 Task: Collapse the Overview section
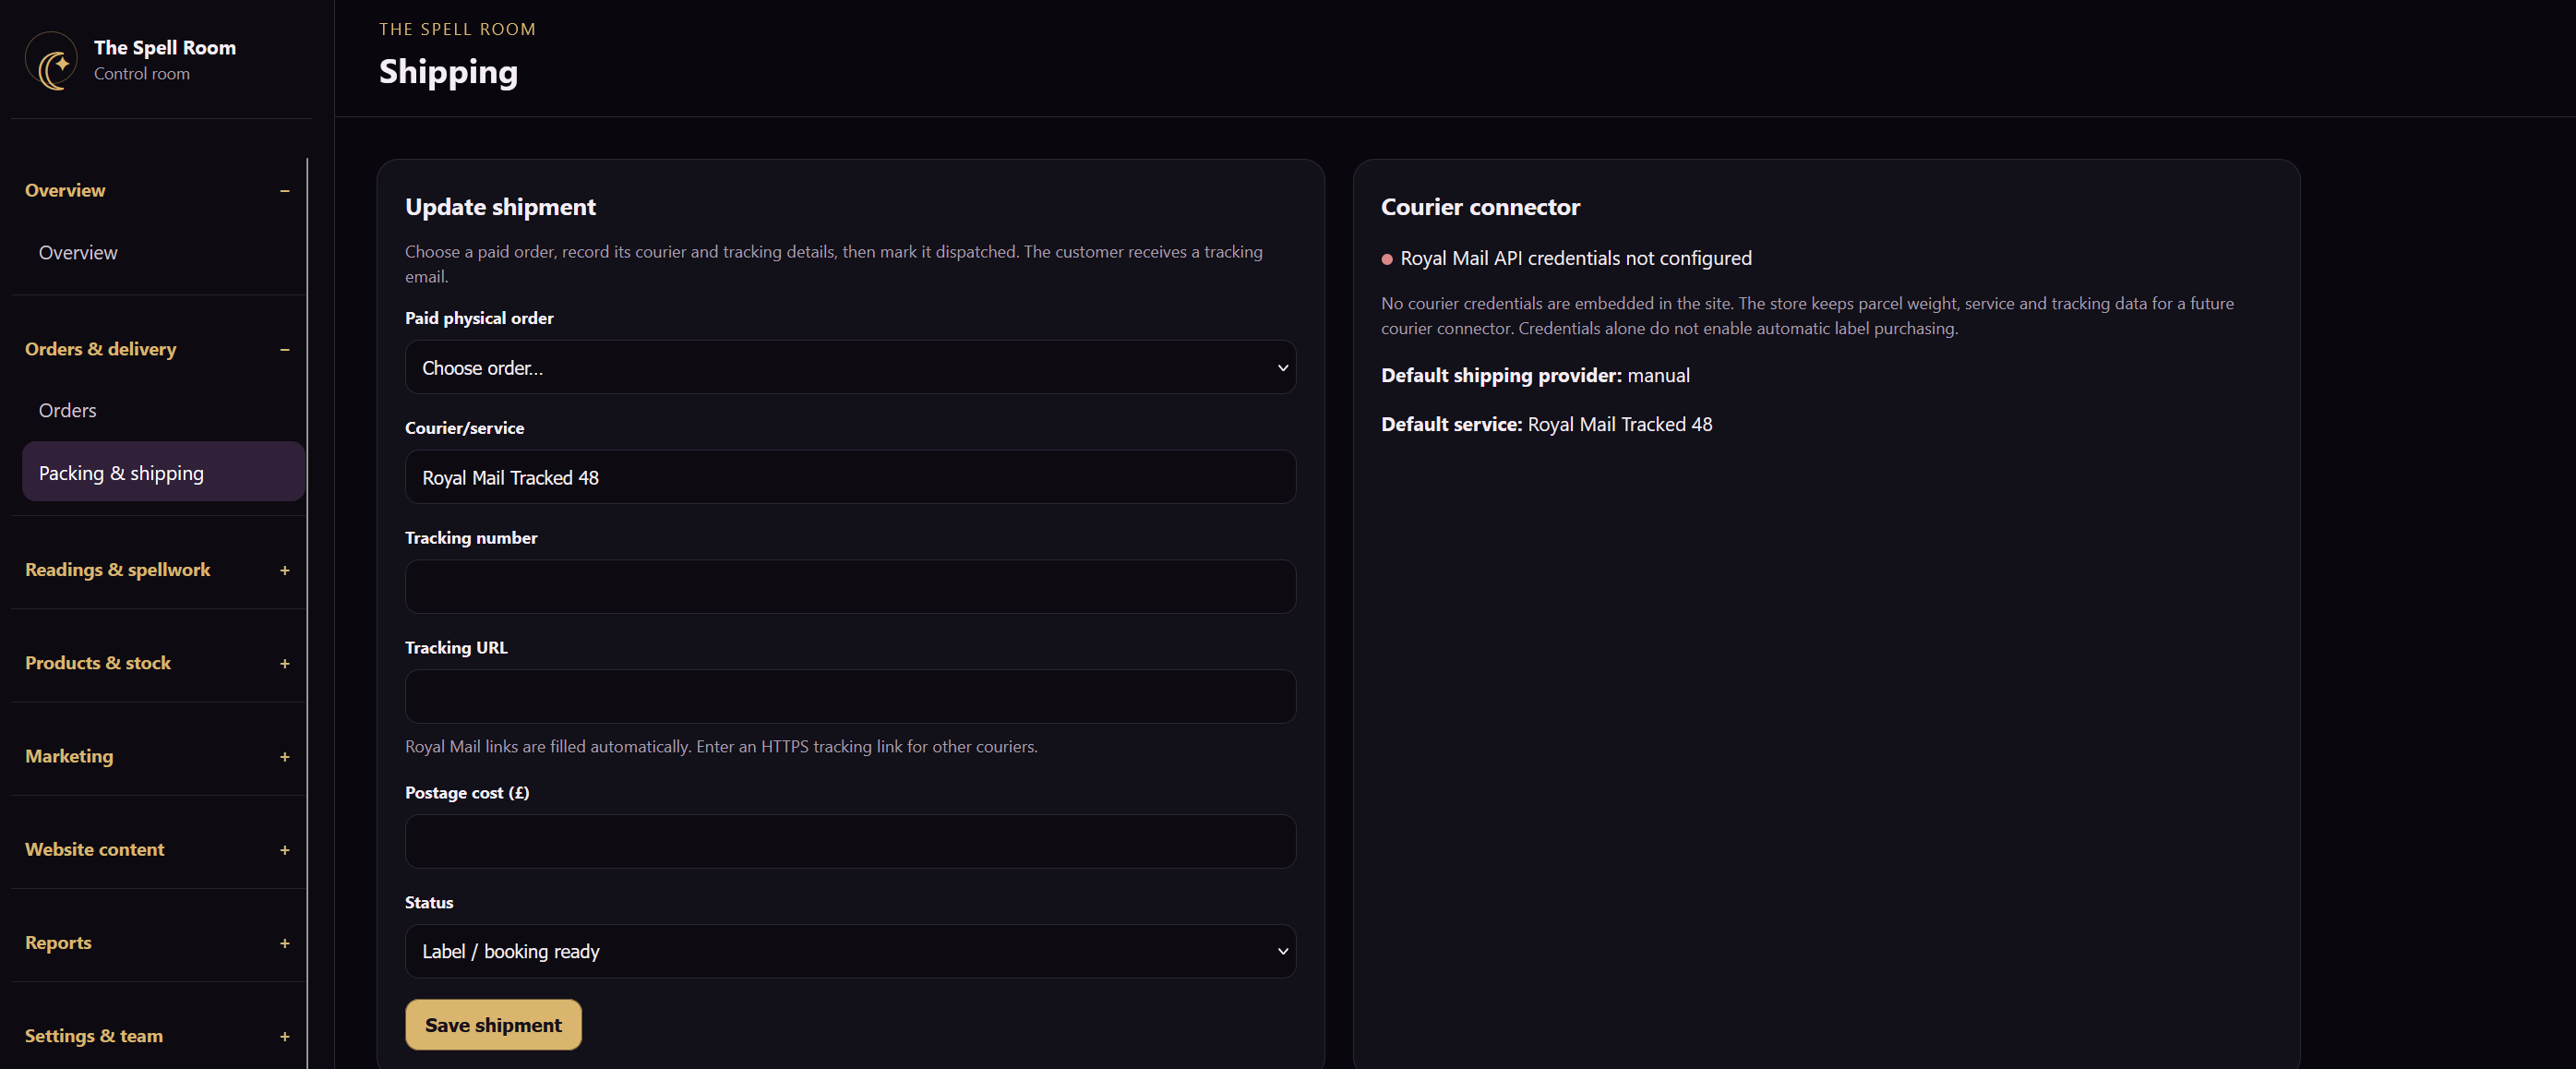click(157, 190)
